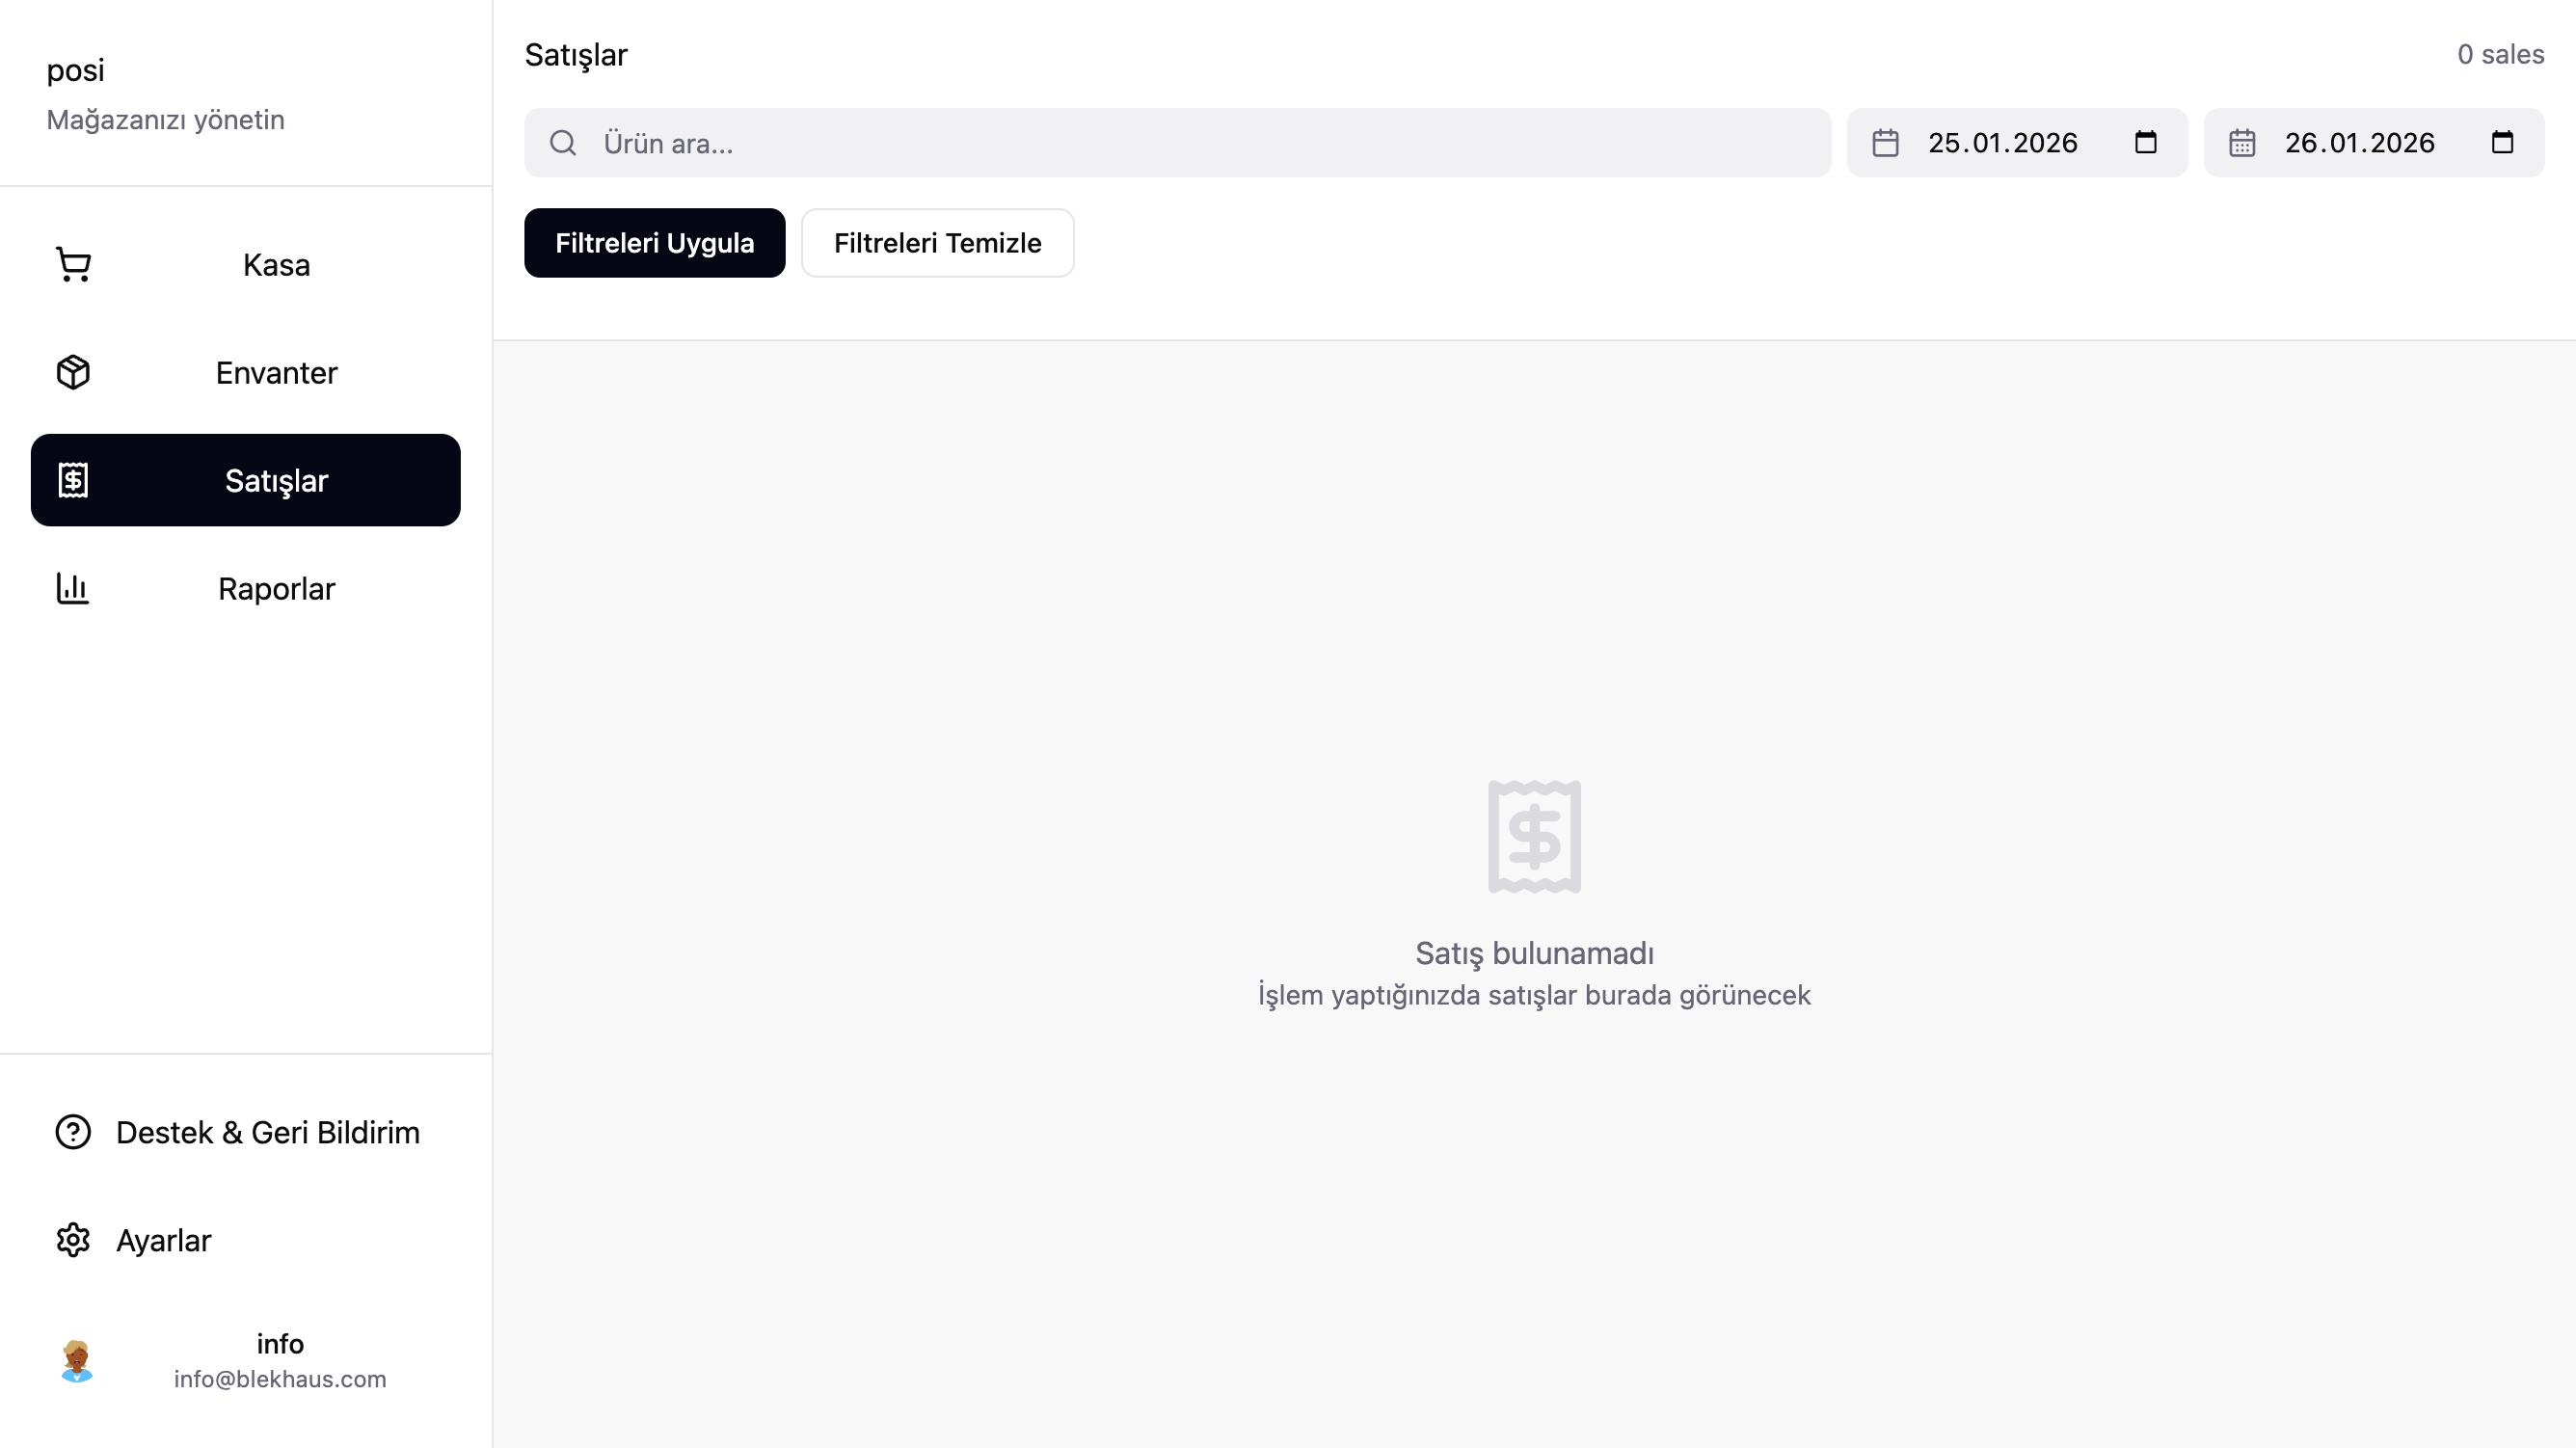Click calendar icon left of 26.01.2026
This screenshot has height=1448, width=2576.
[2242, 143]
